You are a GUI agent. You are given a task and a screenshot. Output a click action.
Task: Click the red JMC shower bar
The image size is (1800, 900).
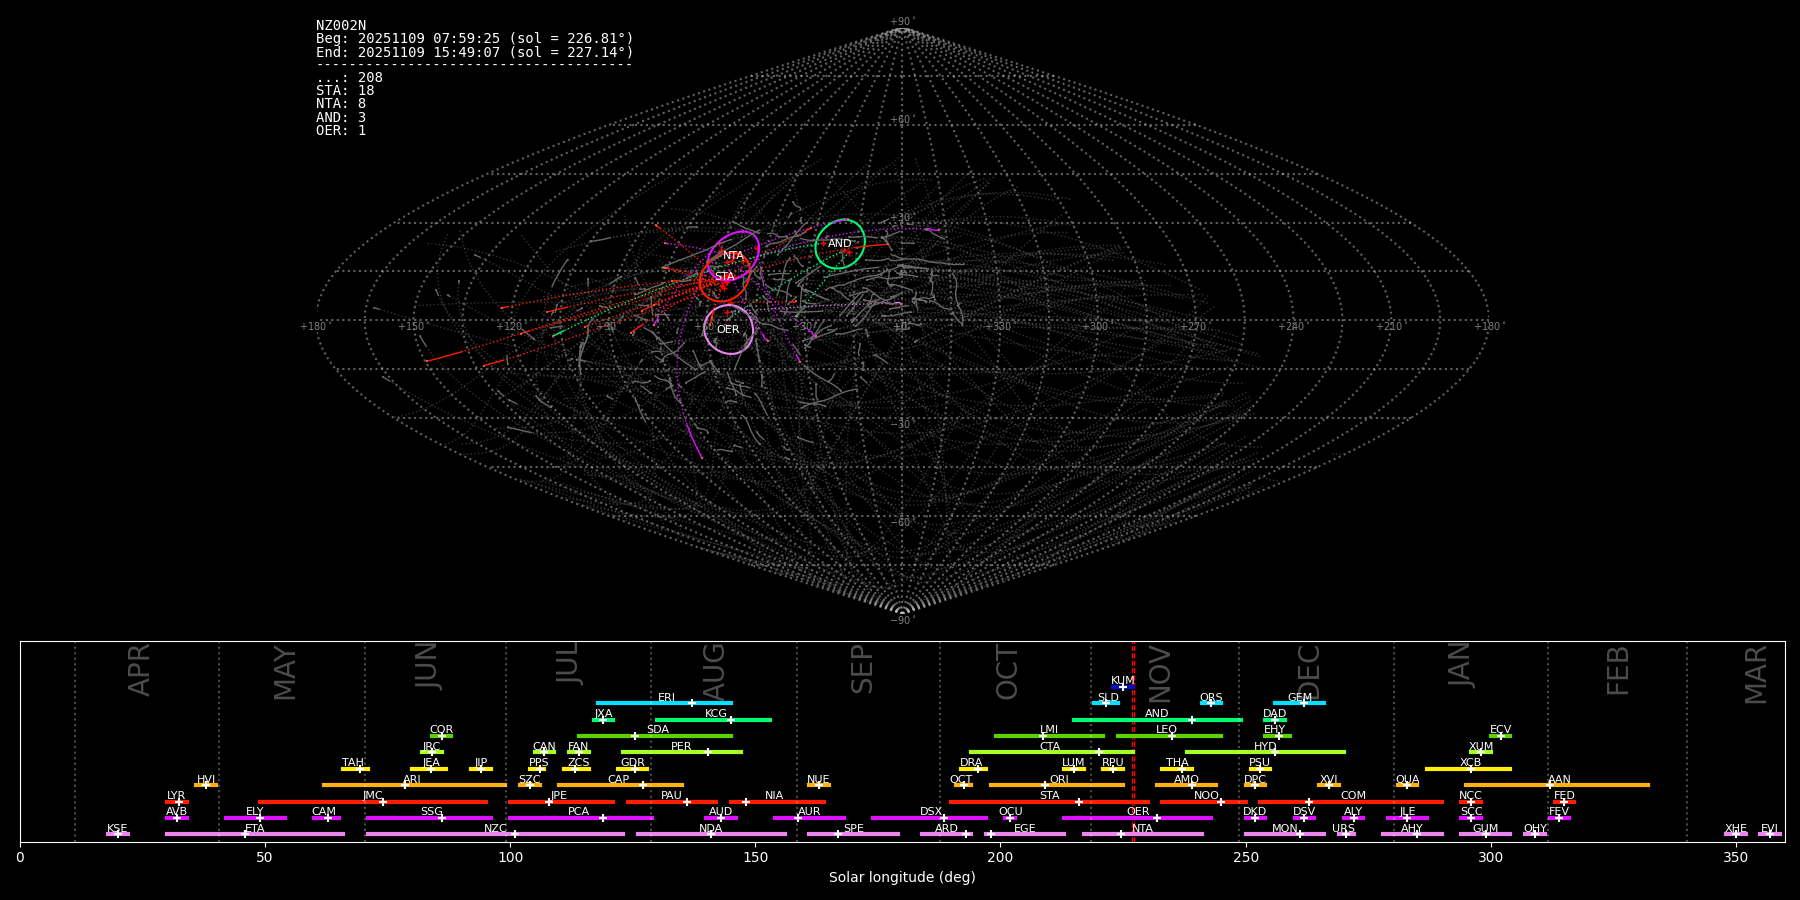pyautogui.click(x=373, y=802)
